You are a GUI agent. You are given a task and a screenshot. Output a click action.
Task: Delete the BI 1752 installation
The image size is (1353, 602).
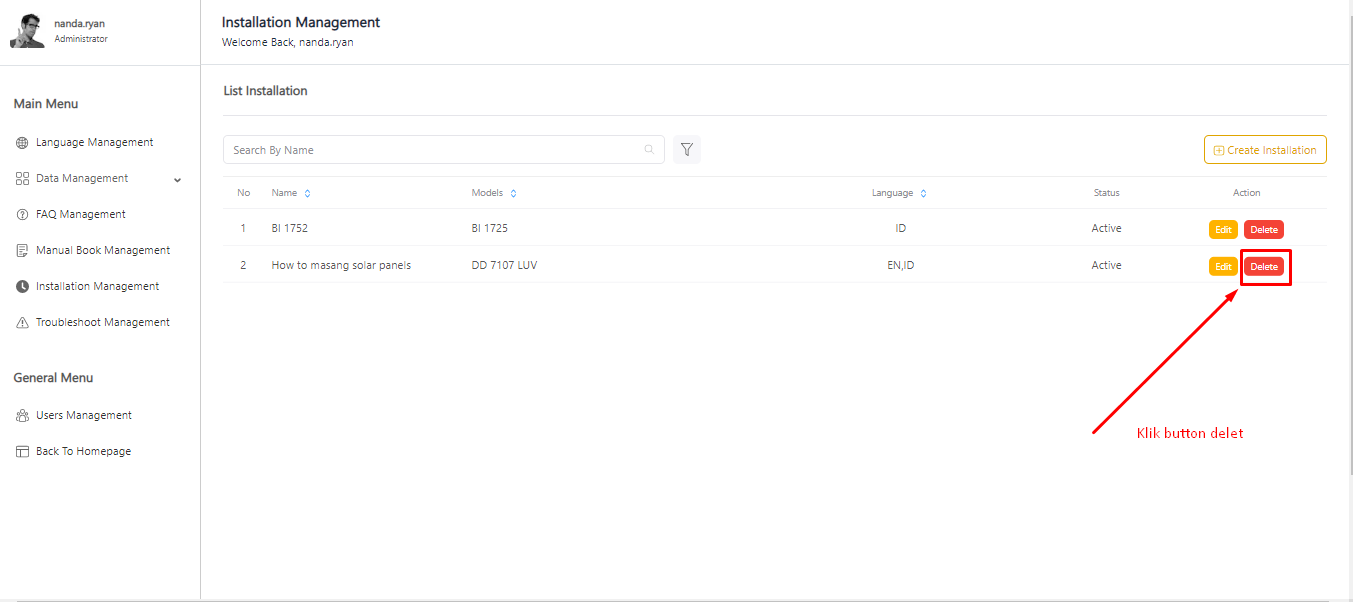tap(1263, 230)
